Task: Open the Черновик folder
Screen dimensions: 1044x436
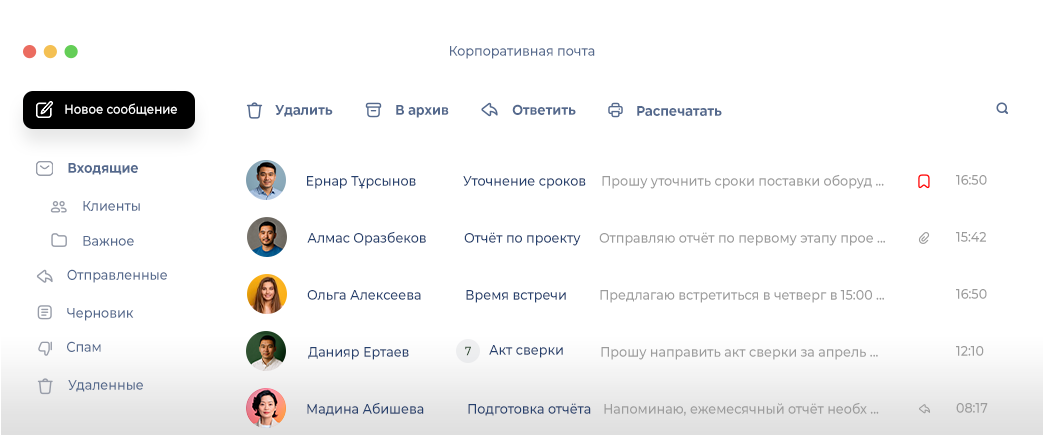Action: pyautogui.click(x=99, y=313)
